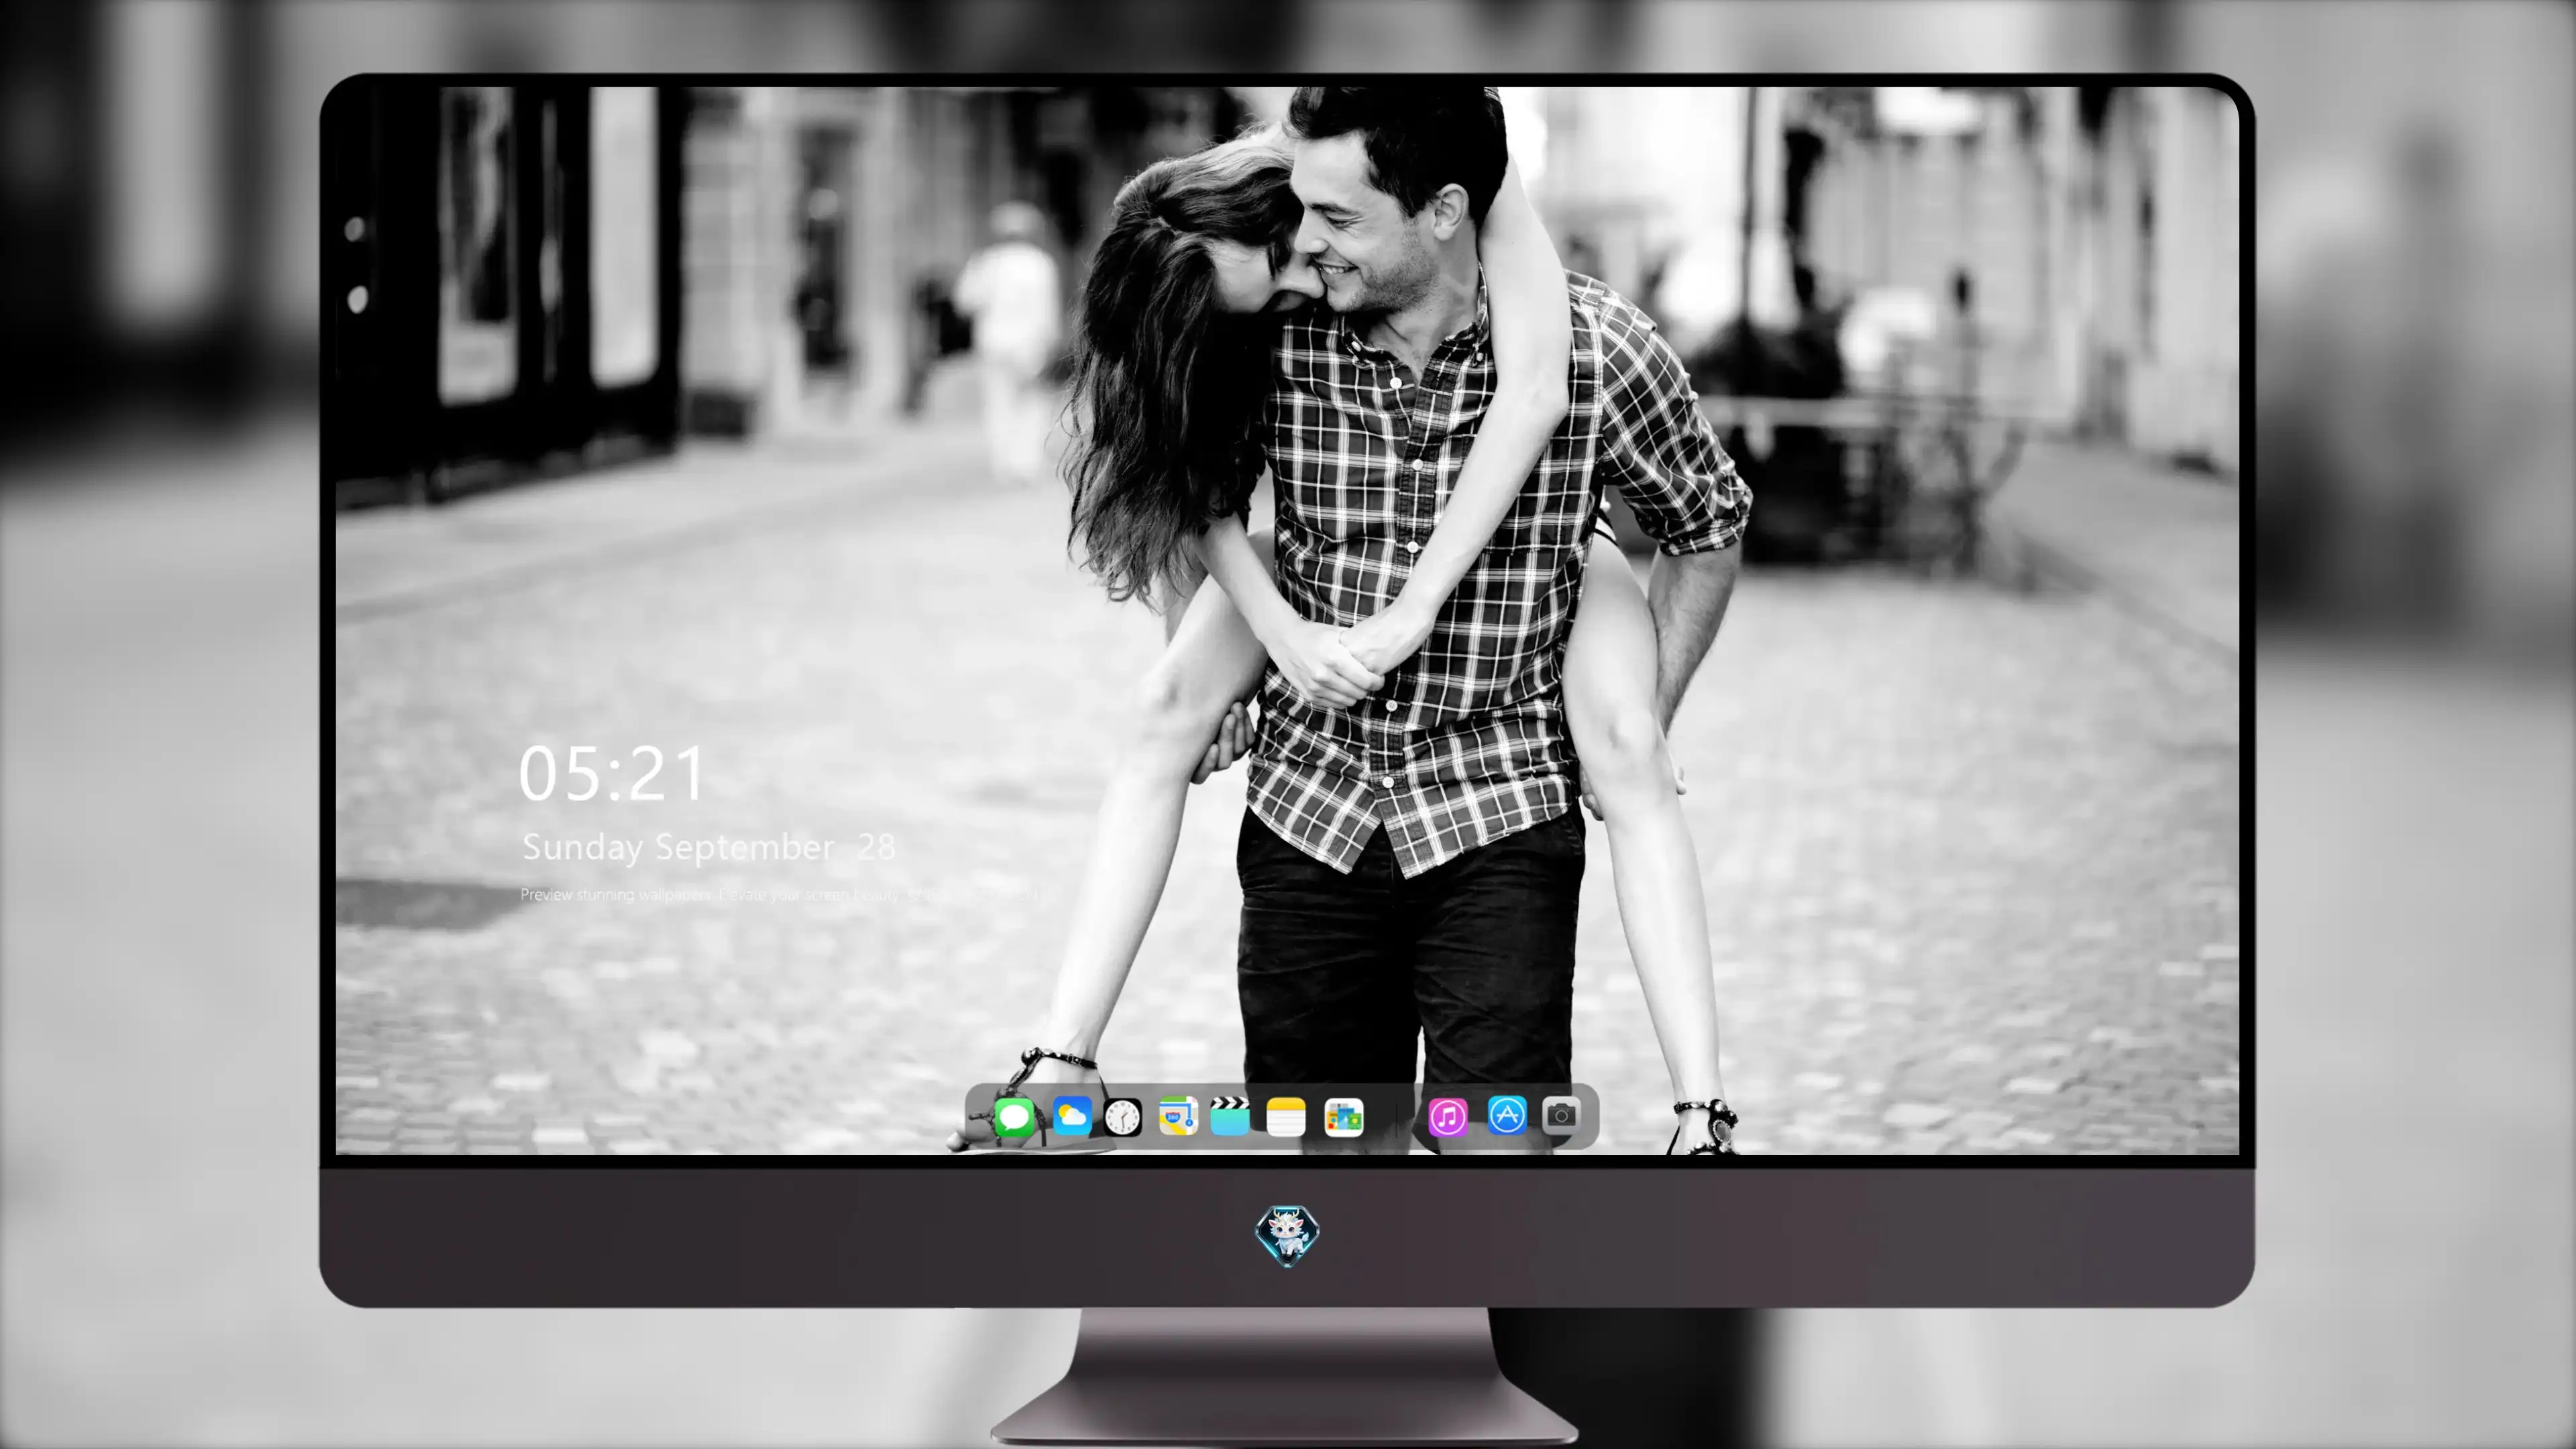Open the Videos clapperboard app in the dock

click(1230, 1116)
